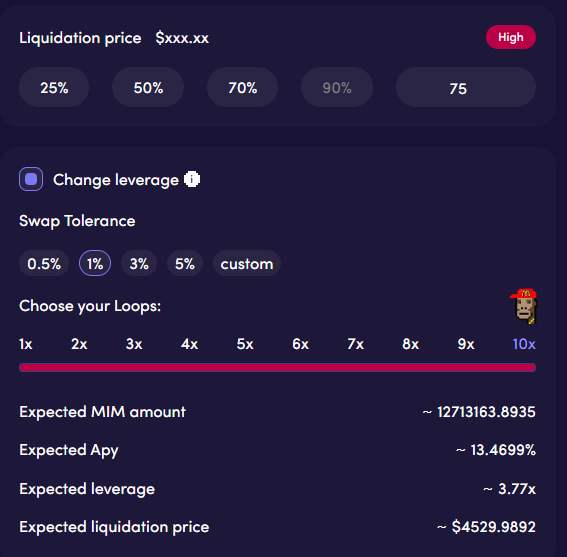Click the red High risk badge
Viewport: 567px width, 557px height.
pos(511,37)
